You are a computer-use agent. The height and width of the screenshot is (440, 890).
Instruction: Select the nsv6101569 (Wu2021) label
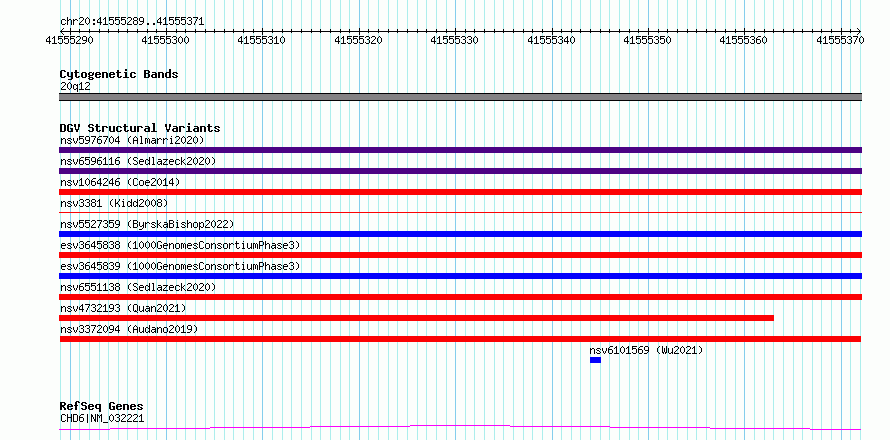[x=646, y=350]
